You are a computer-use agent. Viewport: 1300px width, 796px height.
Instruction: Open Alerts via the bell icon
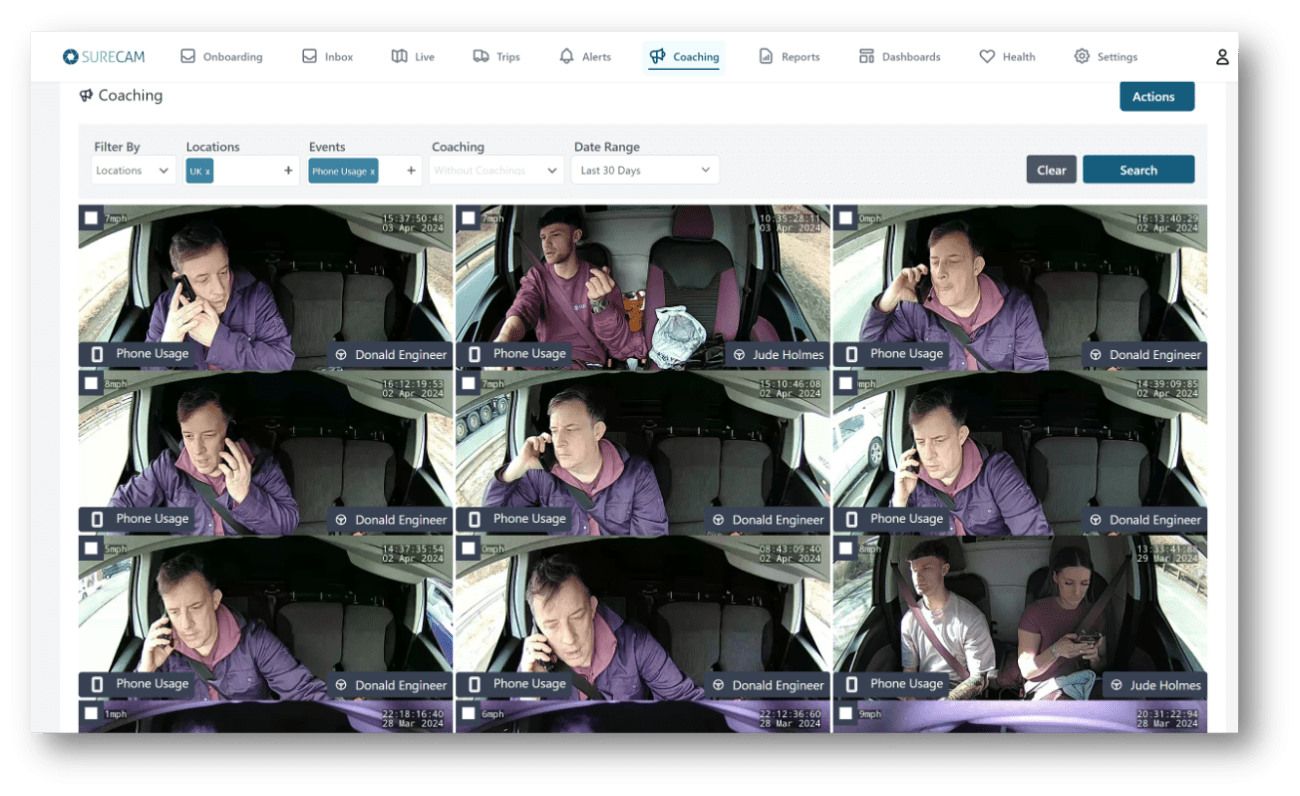(567, 57)
